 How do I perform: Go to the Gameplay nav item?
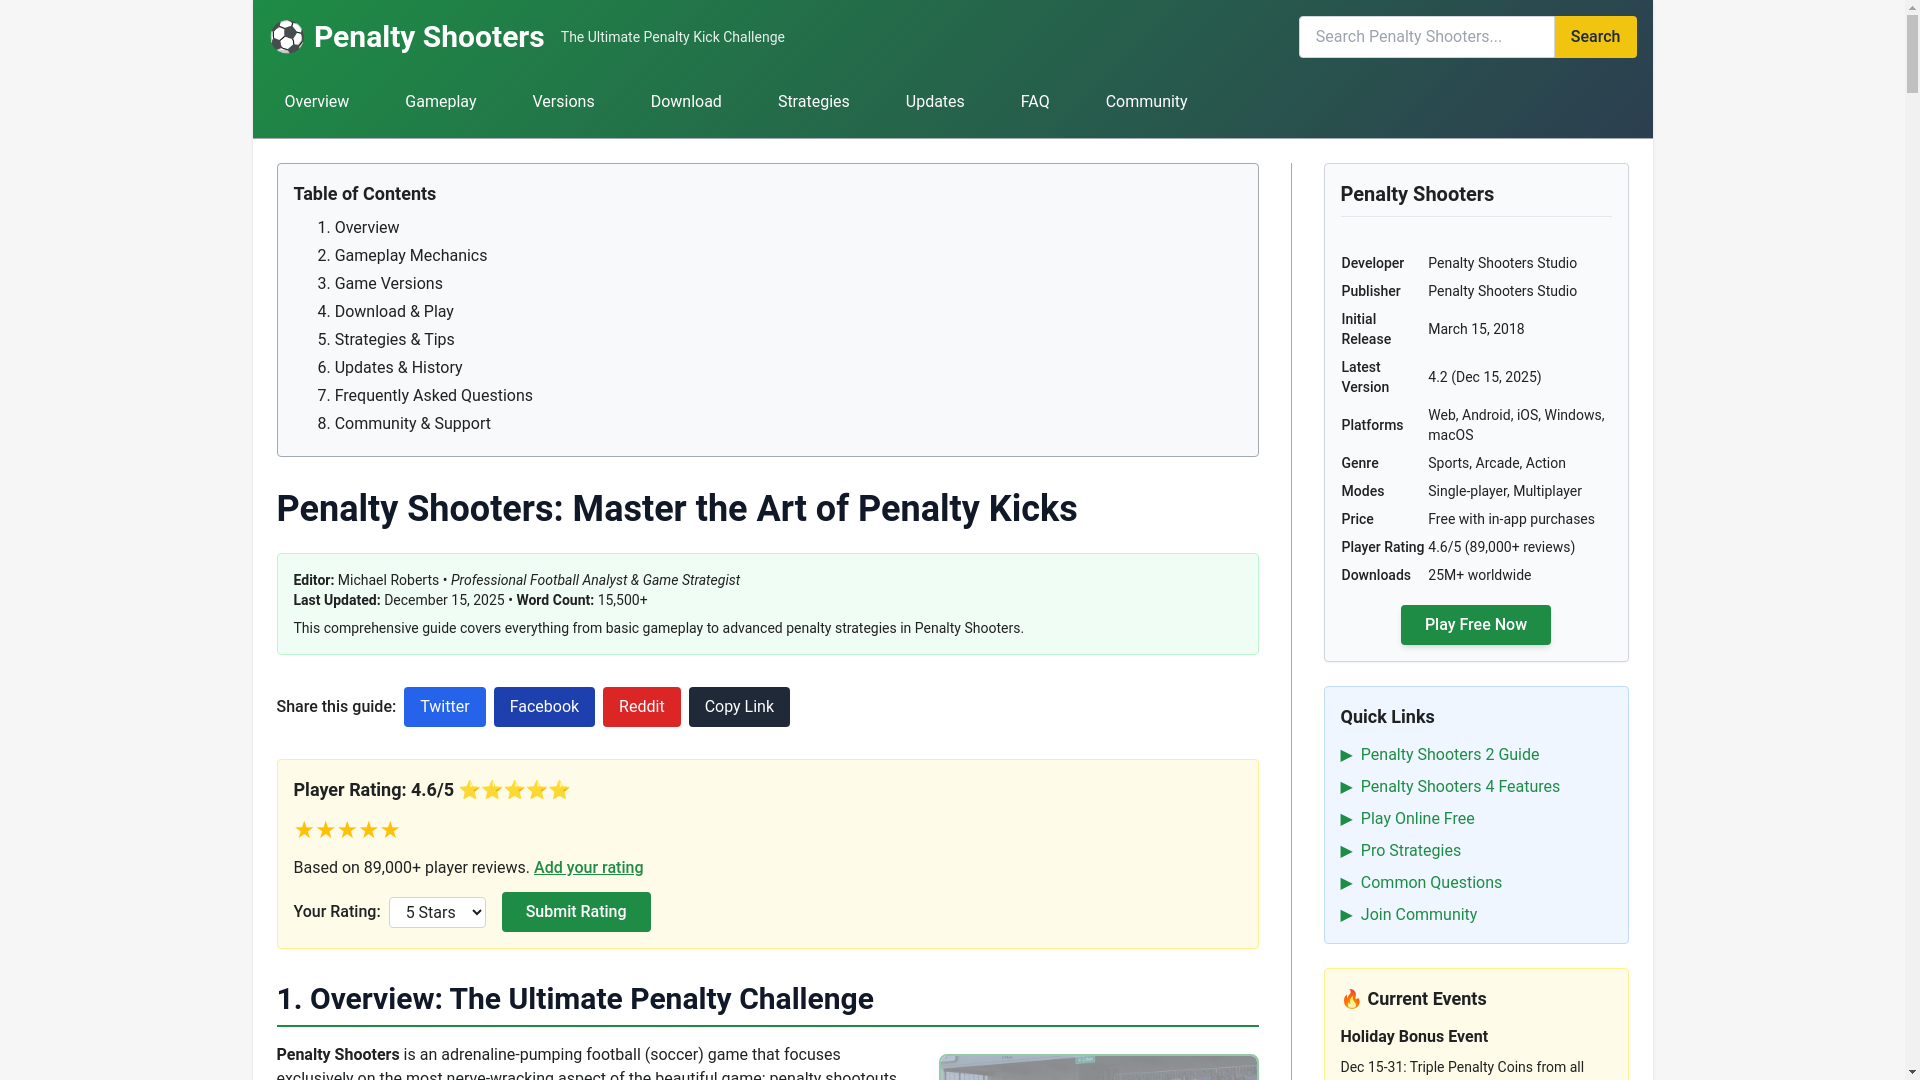[x=440, y=102]
